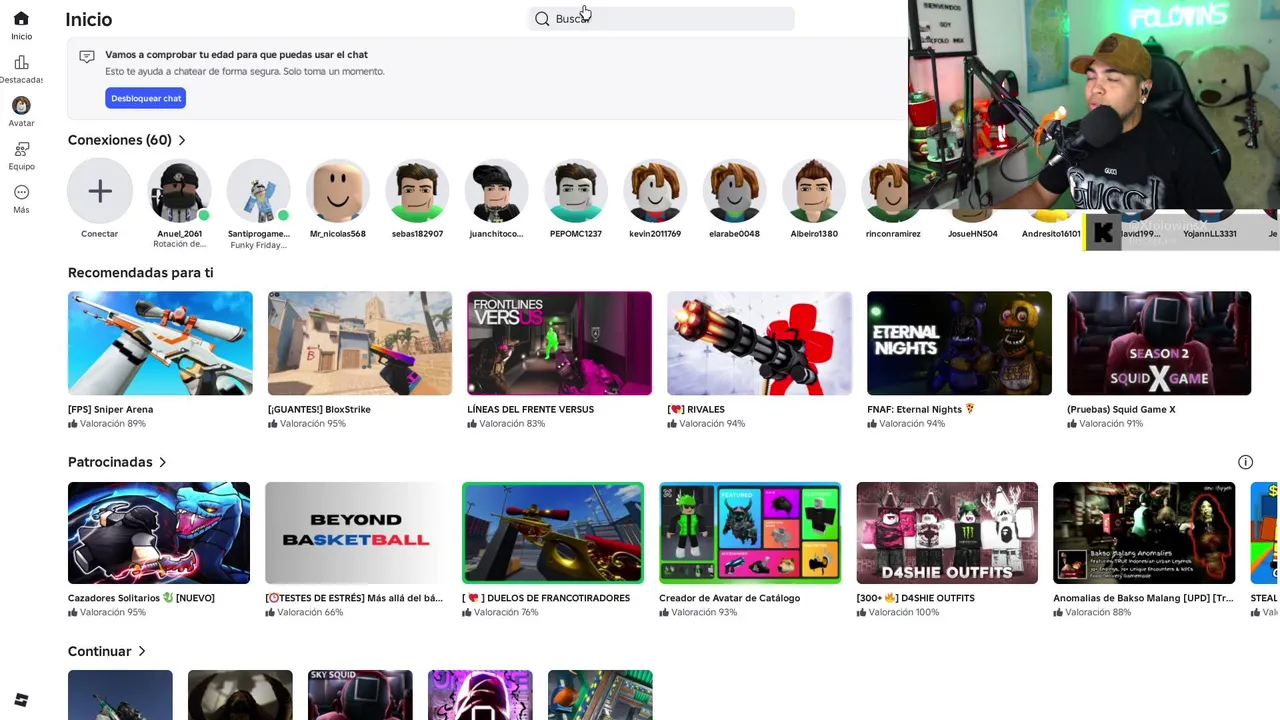Open the Inicio home icon in sidebar

point(21,19)
